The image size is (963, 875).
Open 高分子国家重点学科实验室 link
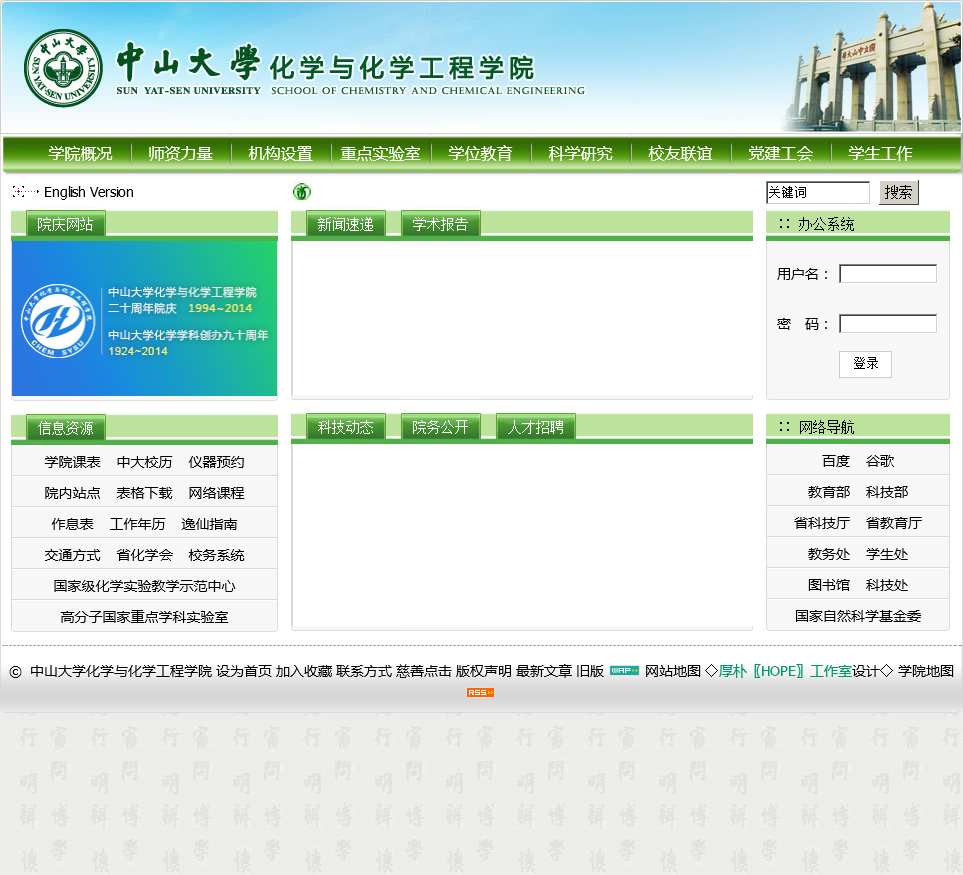[144, 617]
